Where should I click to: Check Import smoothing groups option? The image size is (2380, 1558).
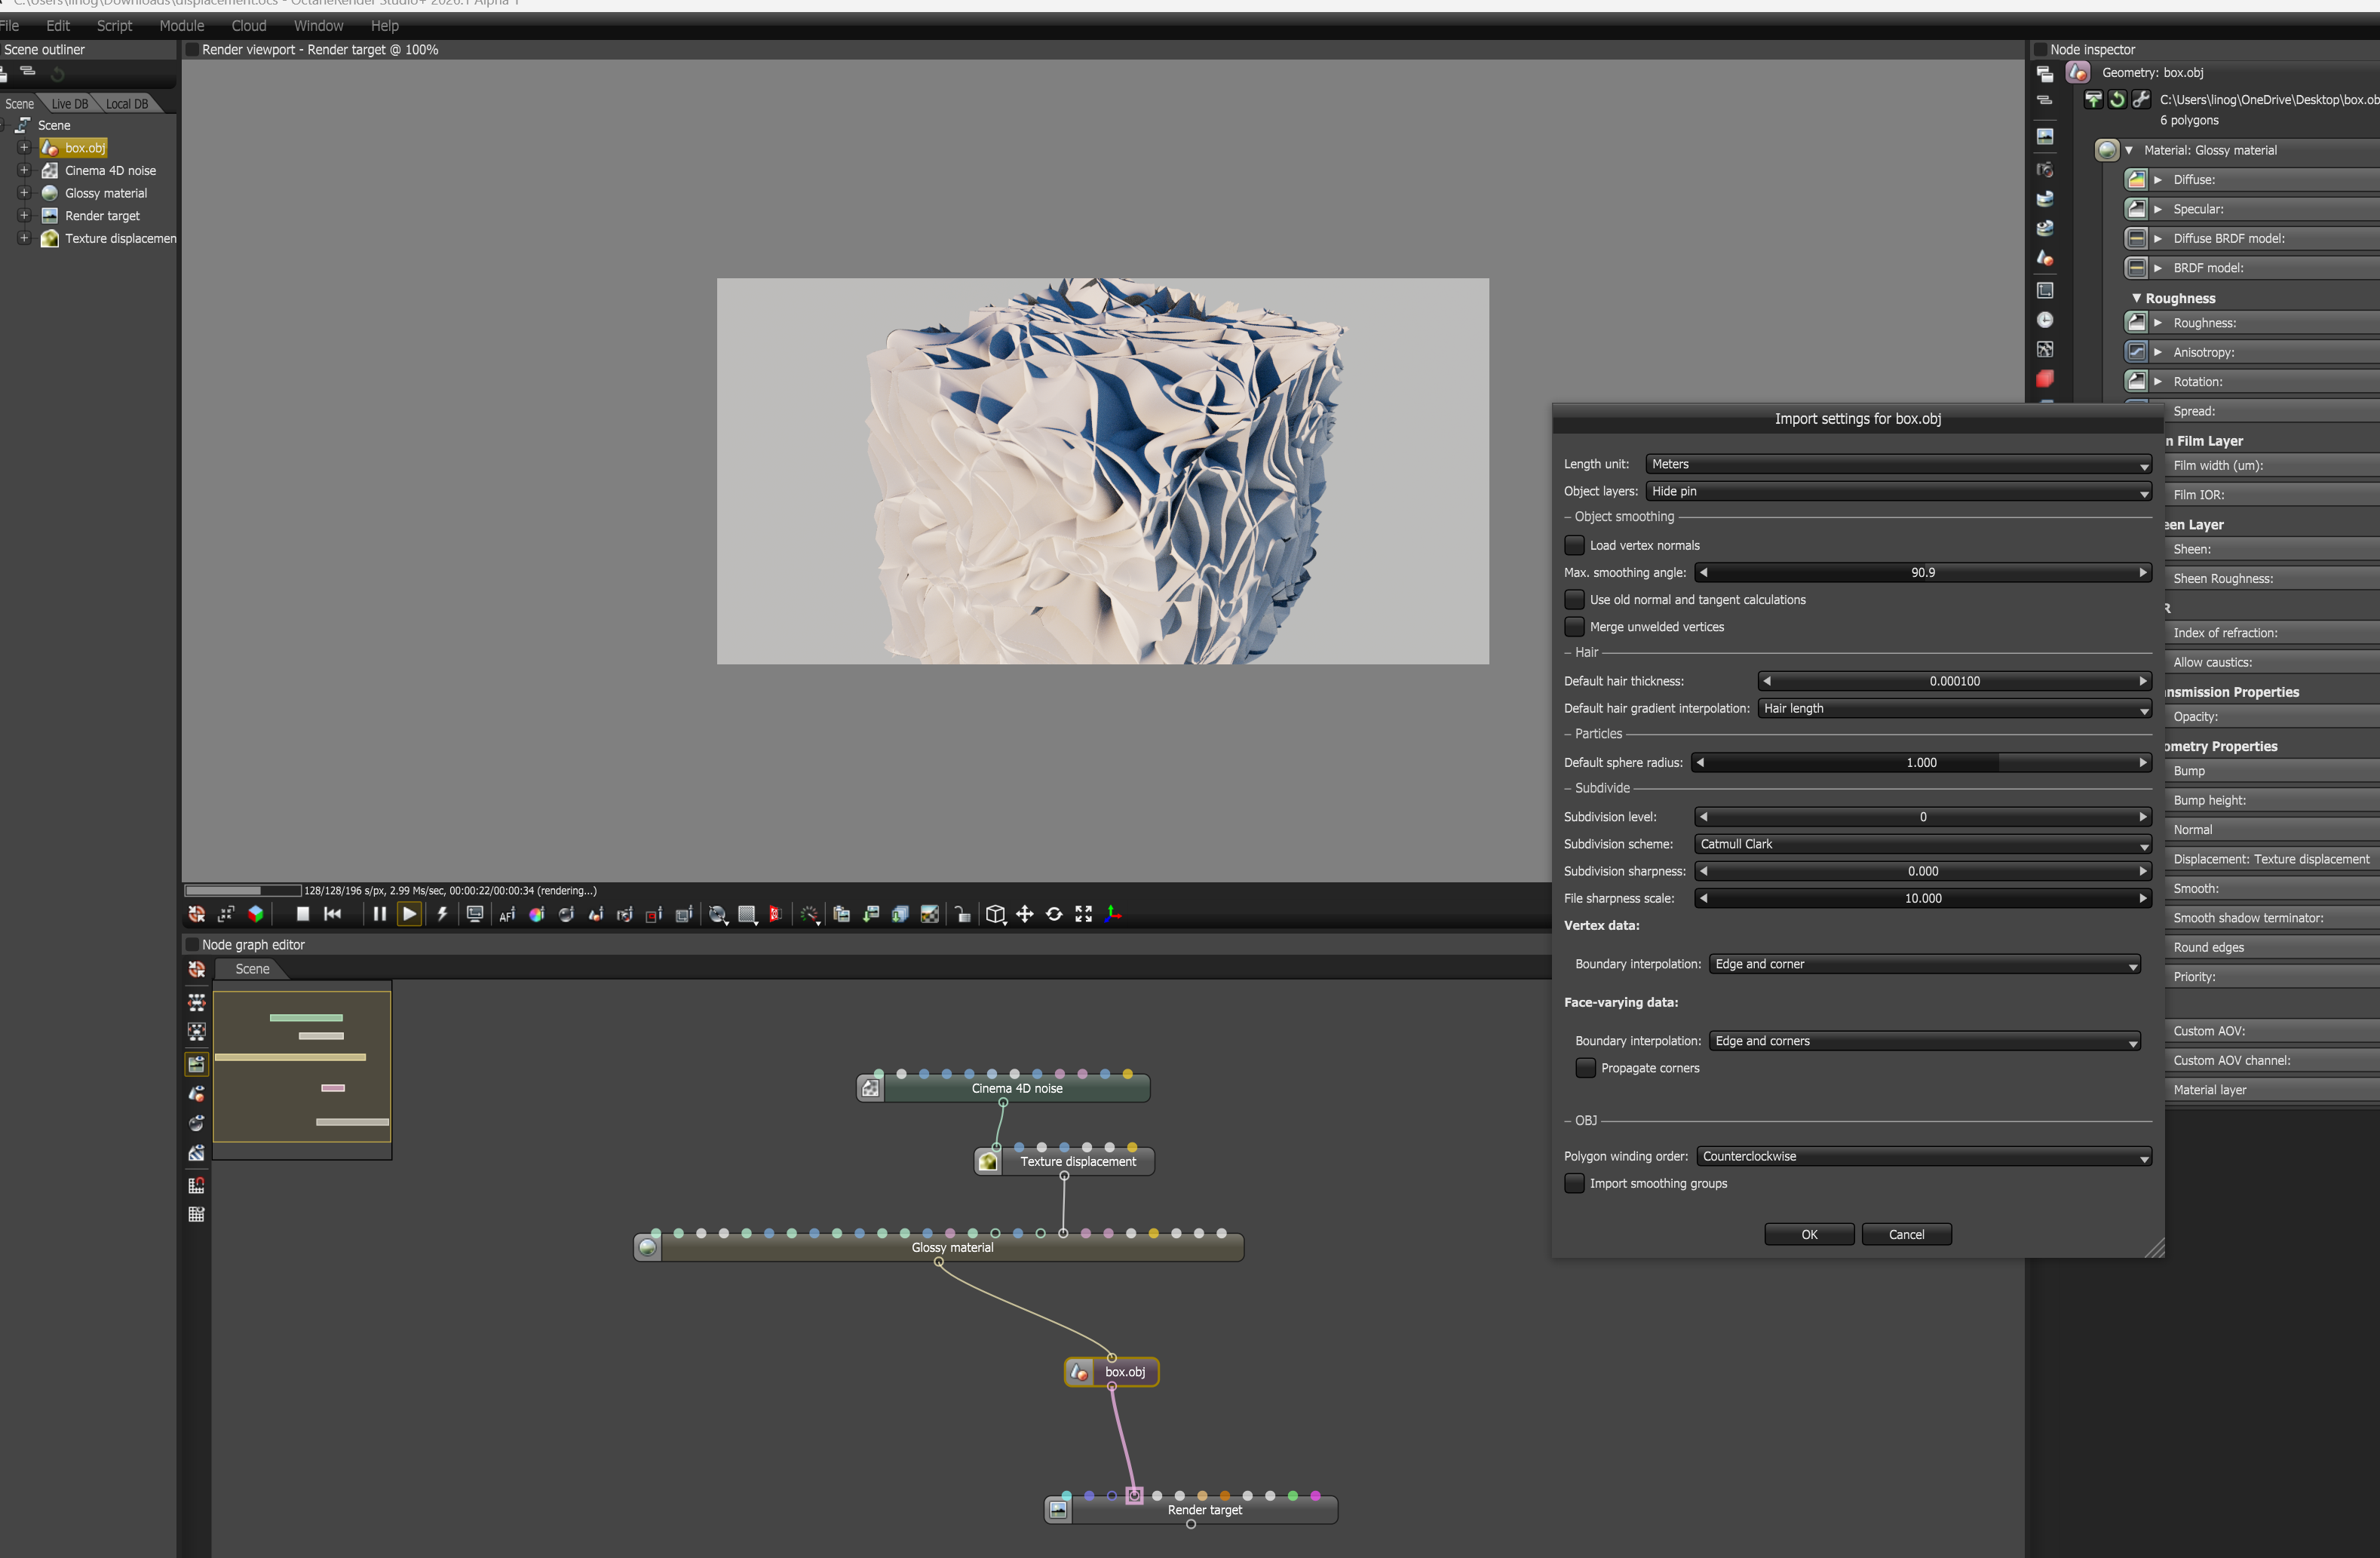click(x=1574, y=1183)
